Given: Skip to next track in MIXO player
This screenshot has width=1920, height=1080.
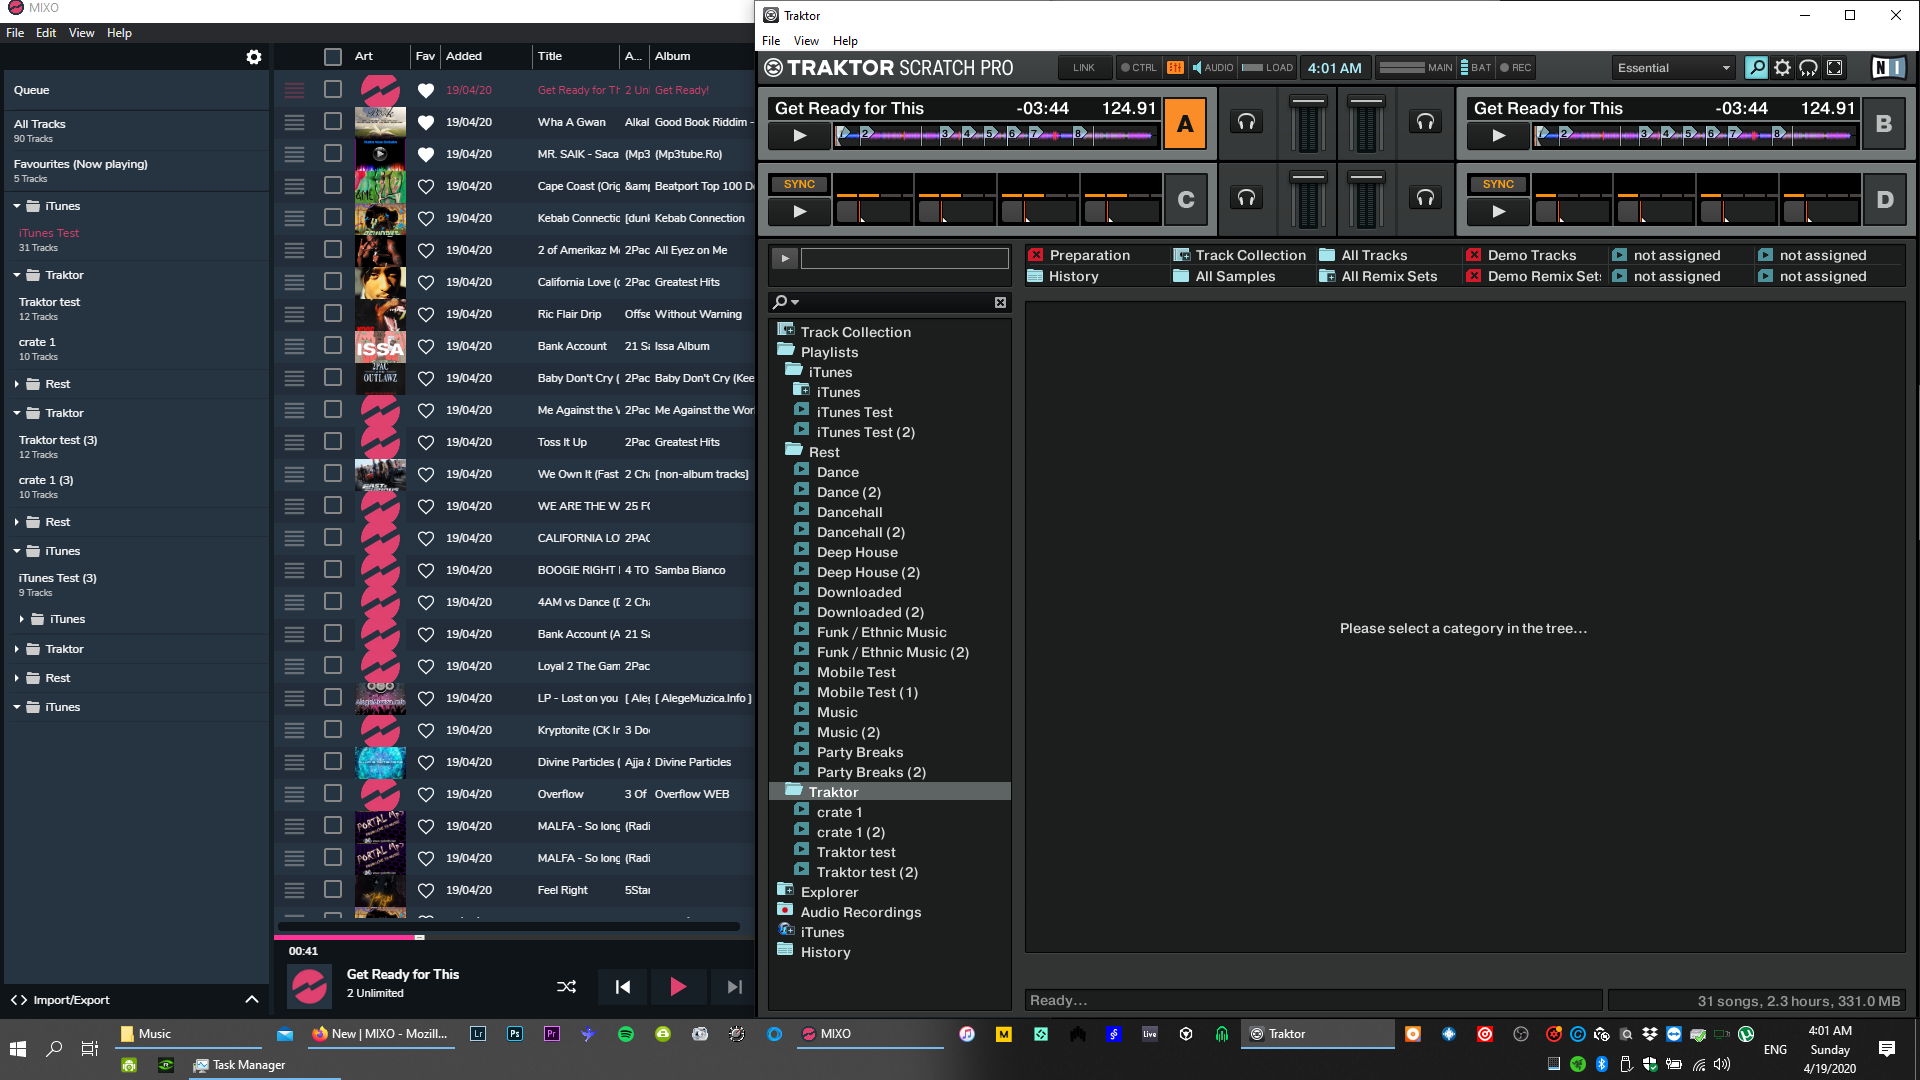Looking at the screenshot, I should coord(734,987).
